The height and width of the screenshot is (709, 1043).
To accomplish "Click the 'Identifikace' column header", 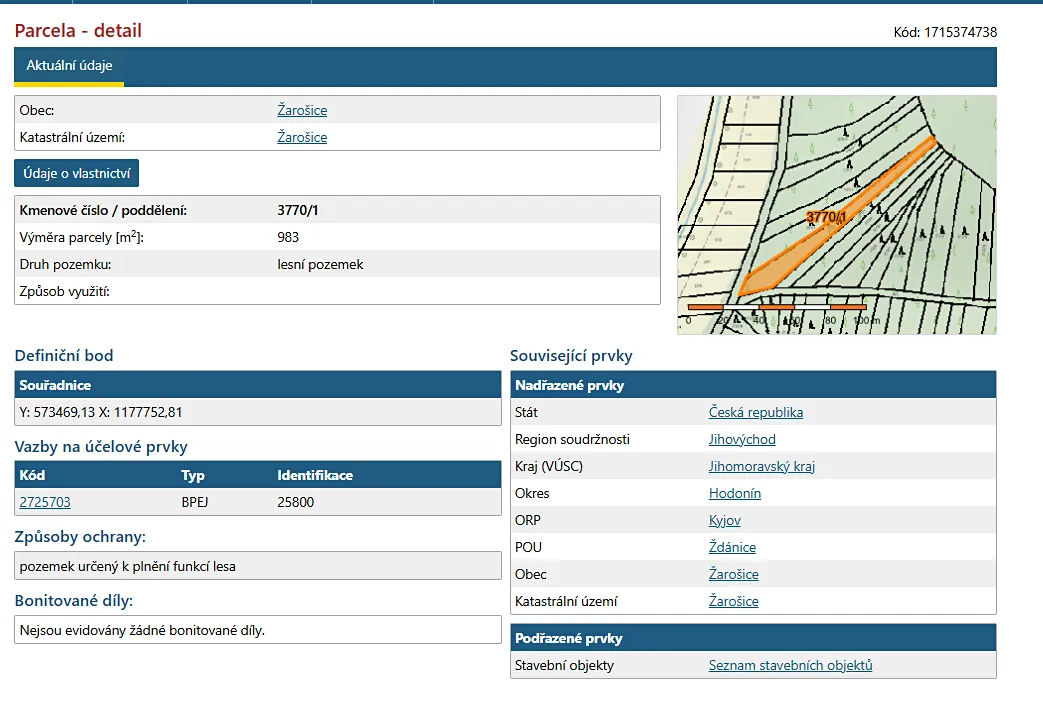I will (x=315, y=476).
